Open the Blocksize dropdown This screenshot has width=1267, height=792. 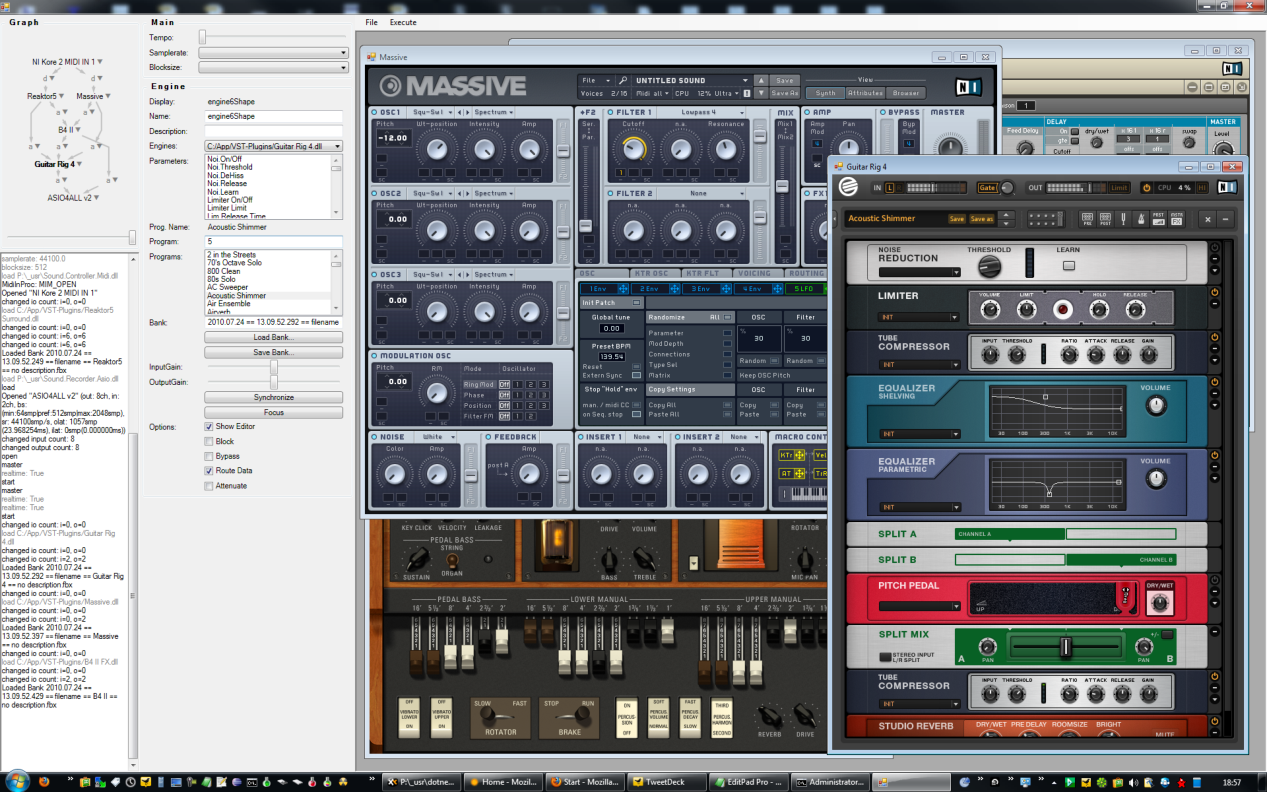pyautogui.click(x=273, y=68)
